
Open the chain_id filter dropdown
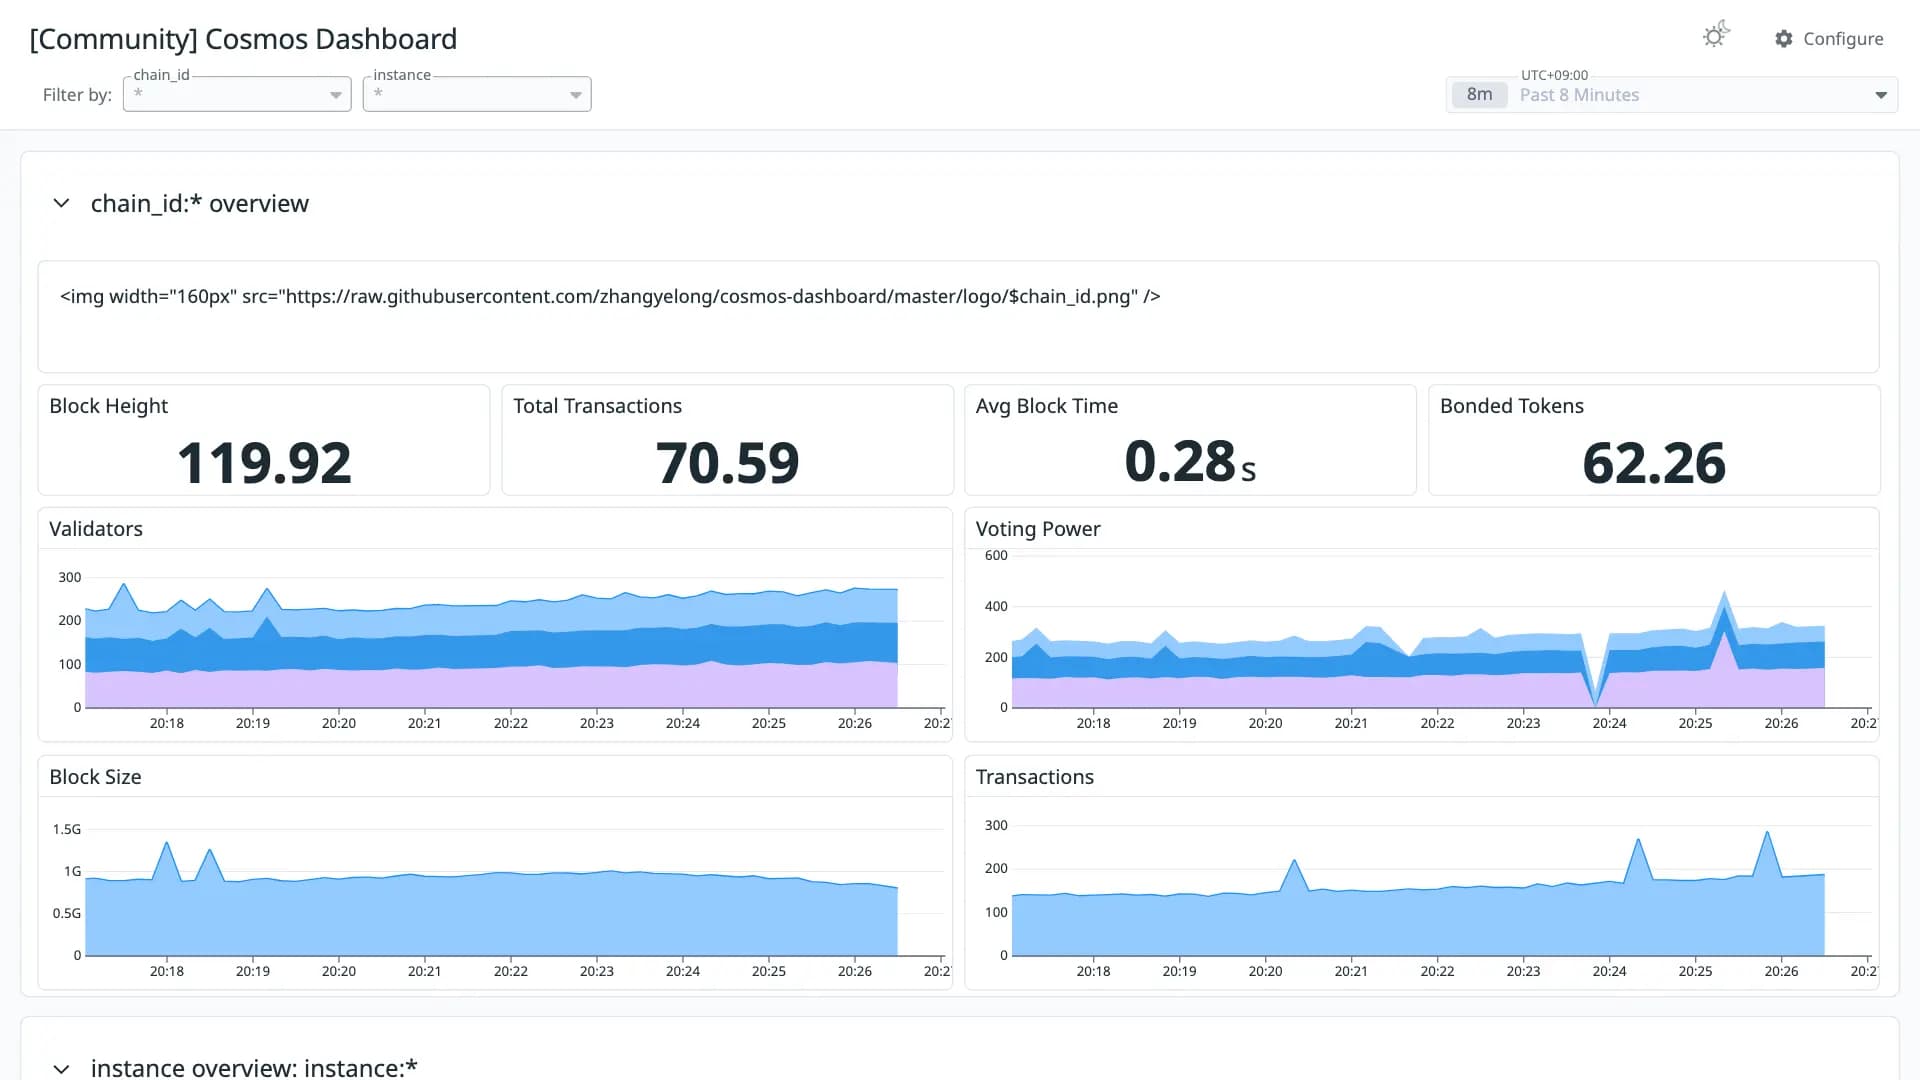point(237,94)
